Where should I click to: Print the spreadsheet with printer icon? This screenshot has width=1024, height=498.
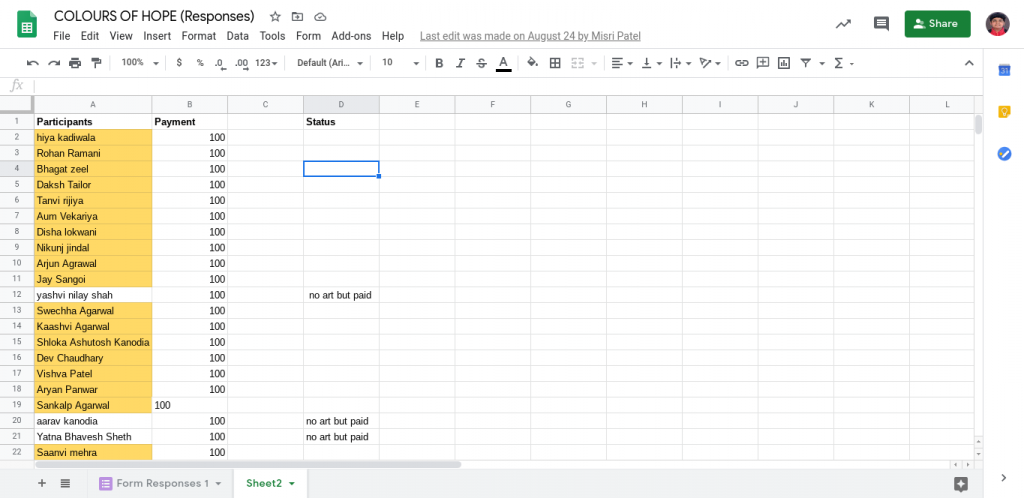point(75,63)
